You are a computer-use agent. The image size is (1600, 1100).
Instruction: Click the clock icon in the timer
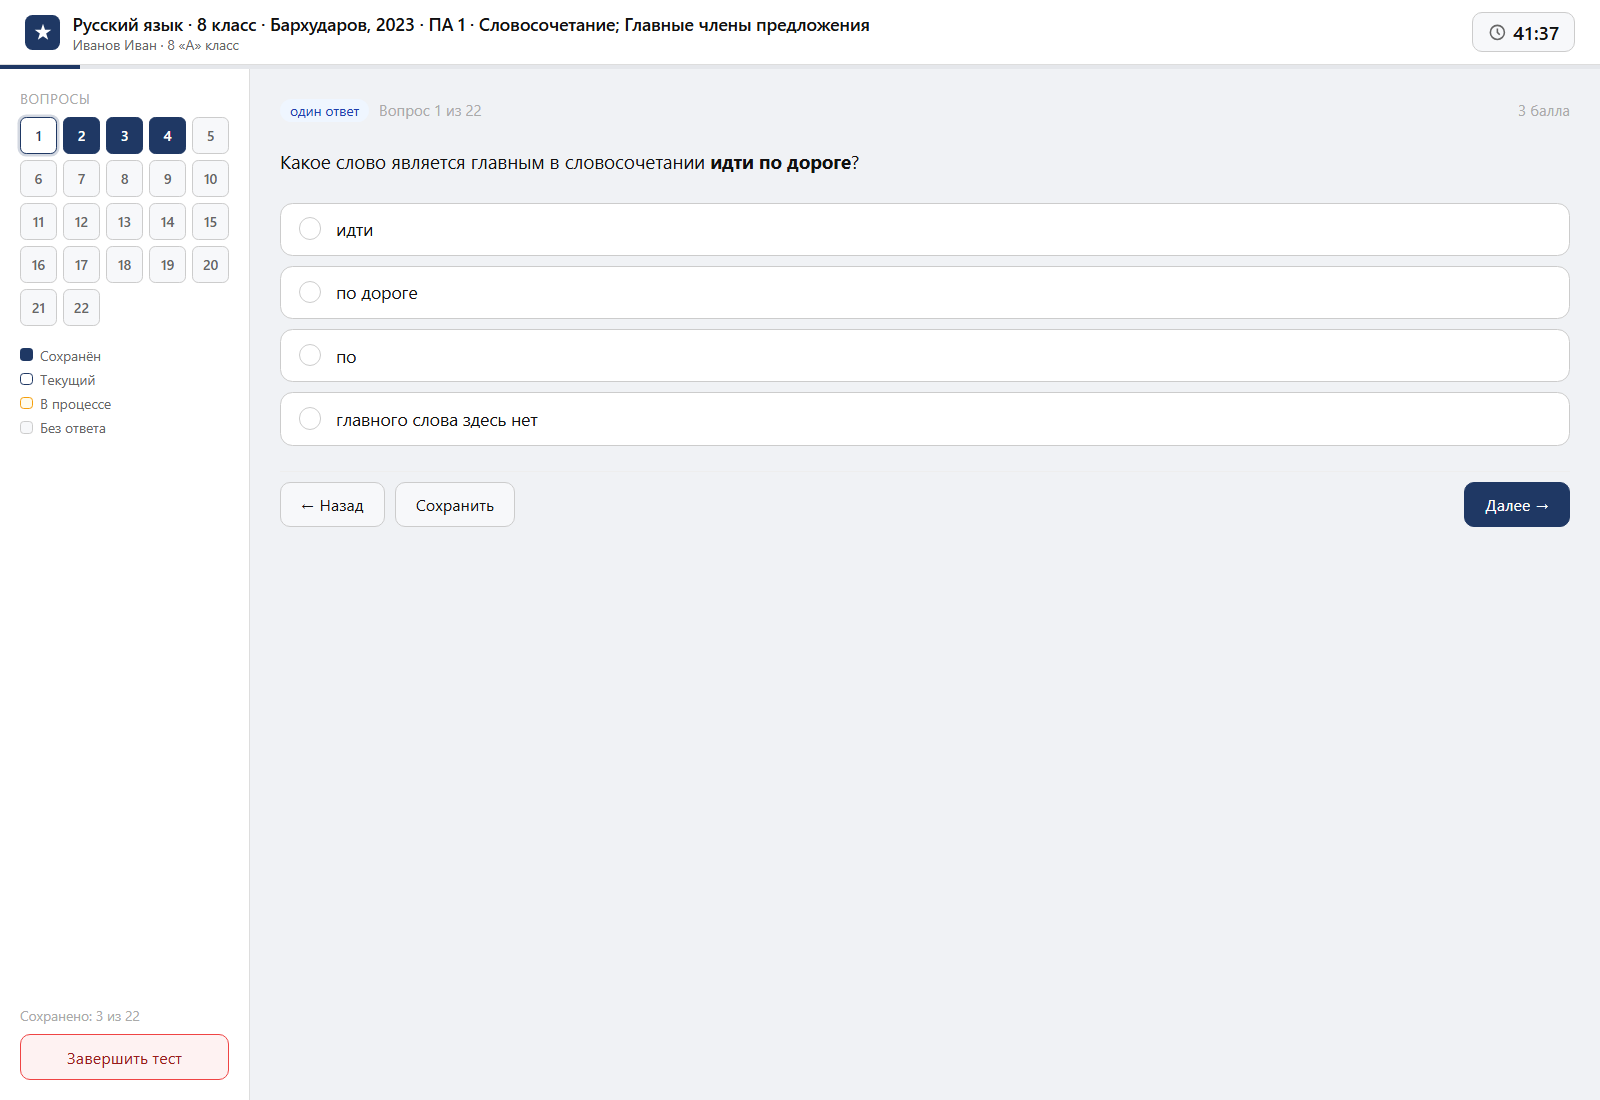click(1497, 32)
